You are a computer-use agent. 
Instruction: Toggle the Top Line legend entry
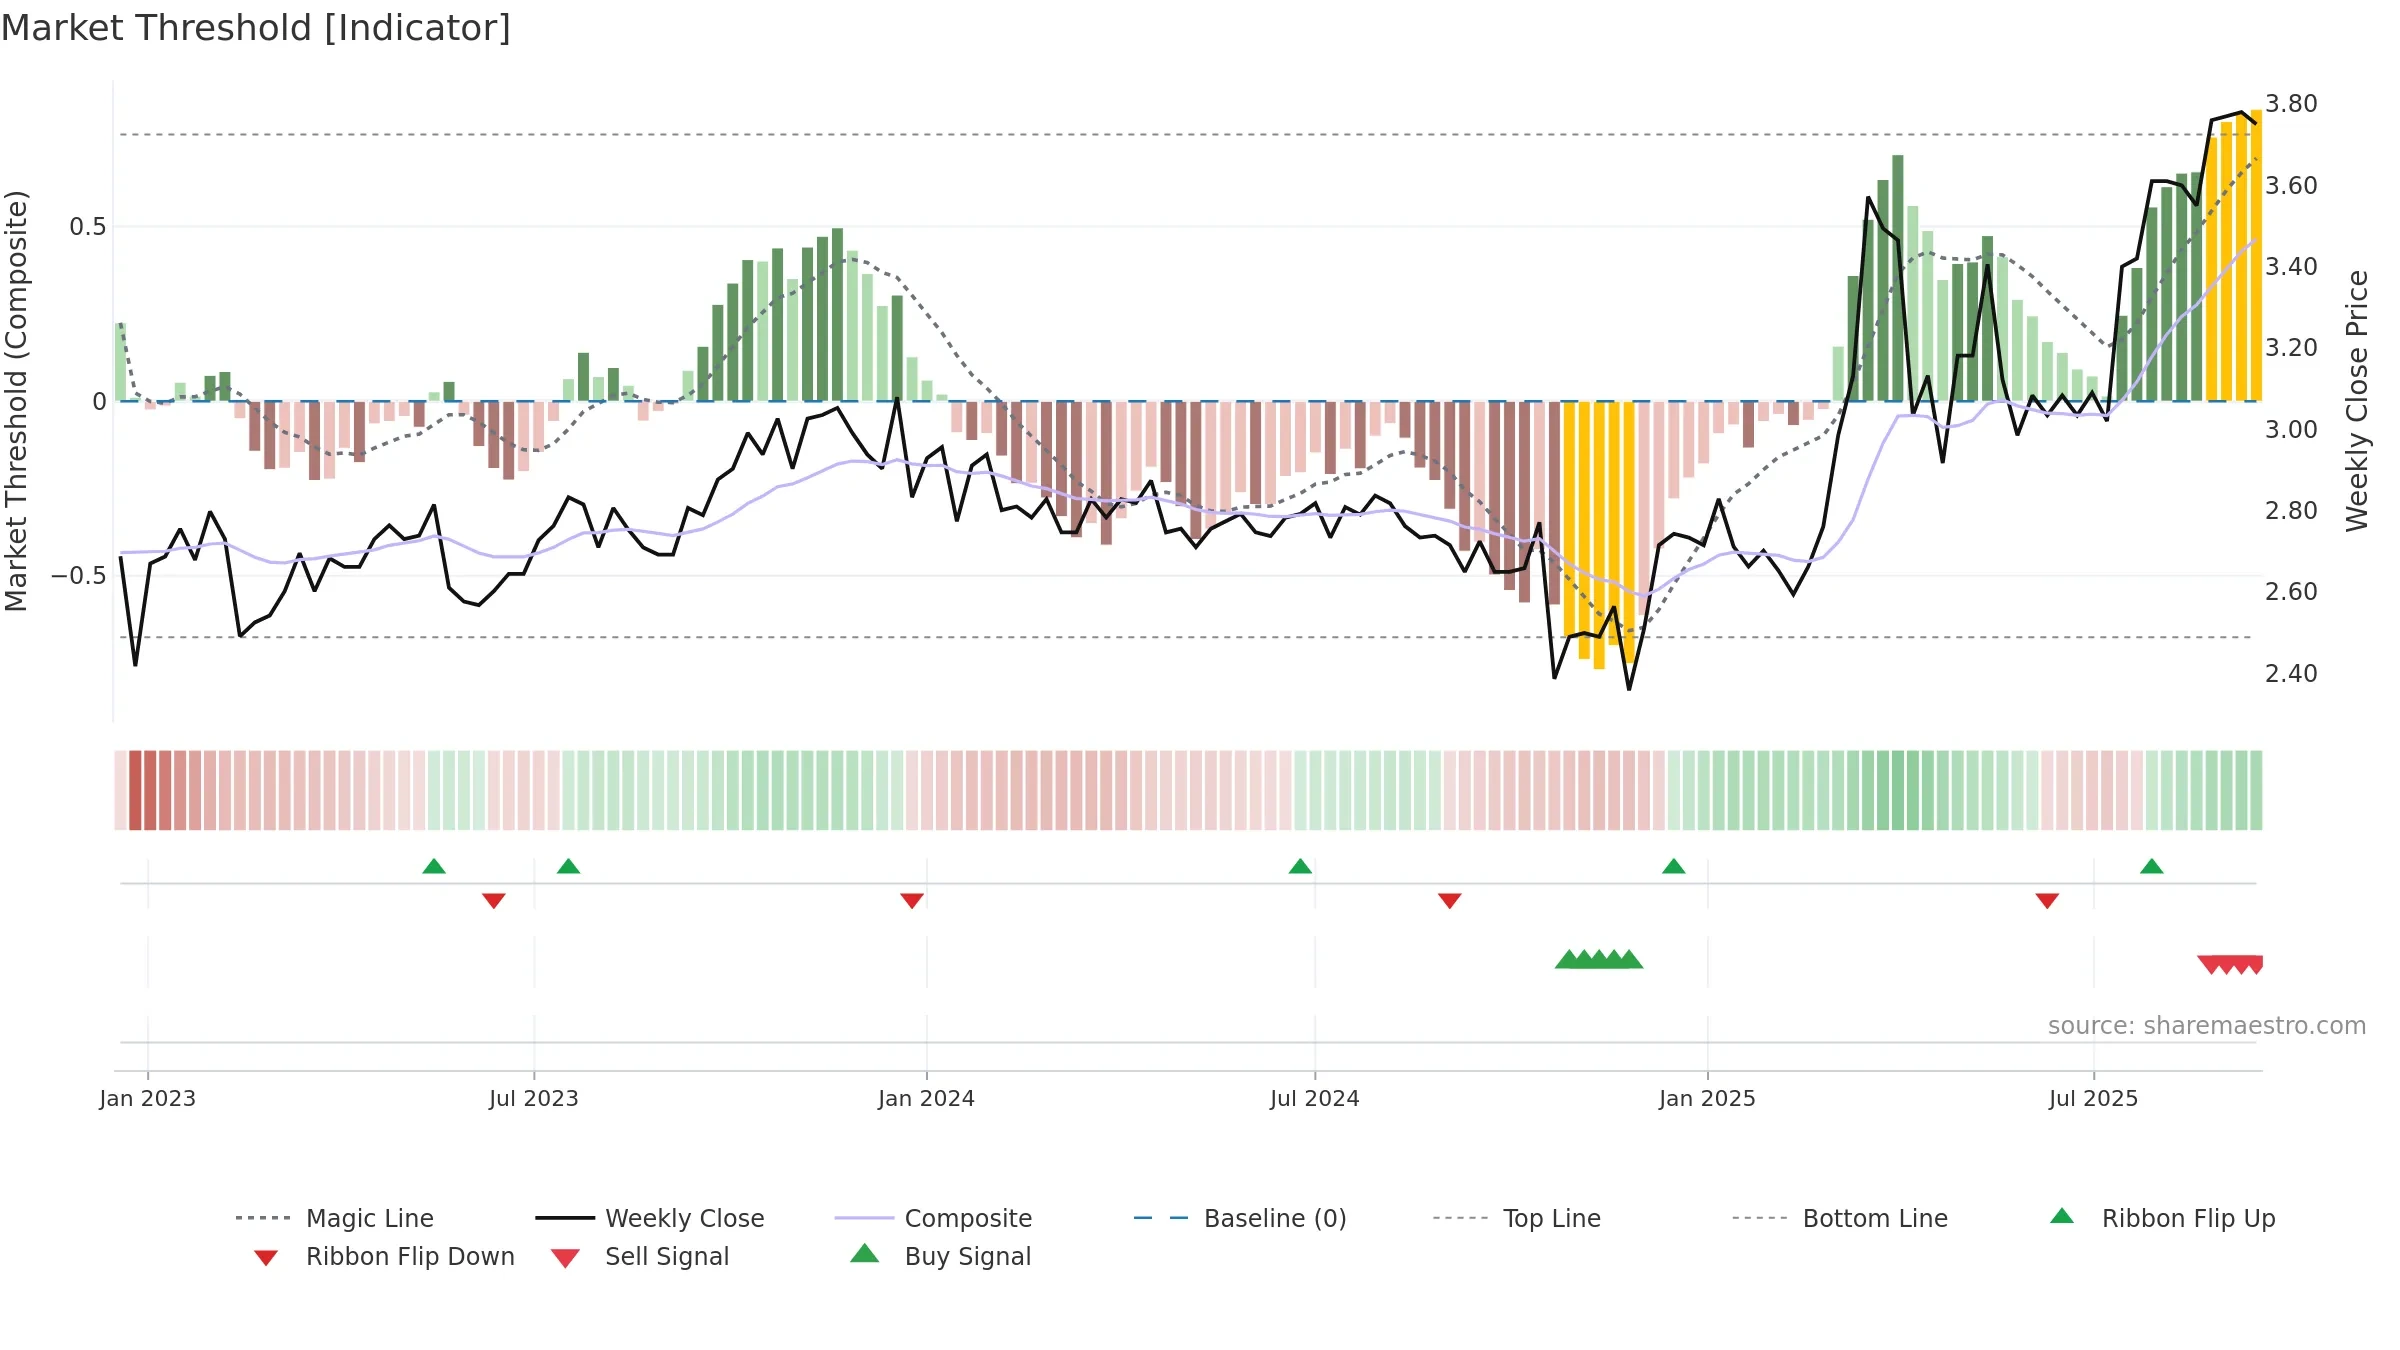[1517, 1218]
